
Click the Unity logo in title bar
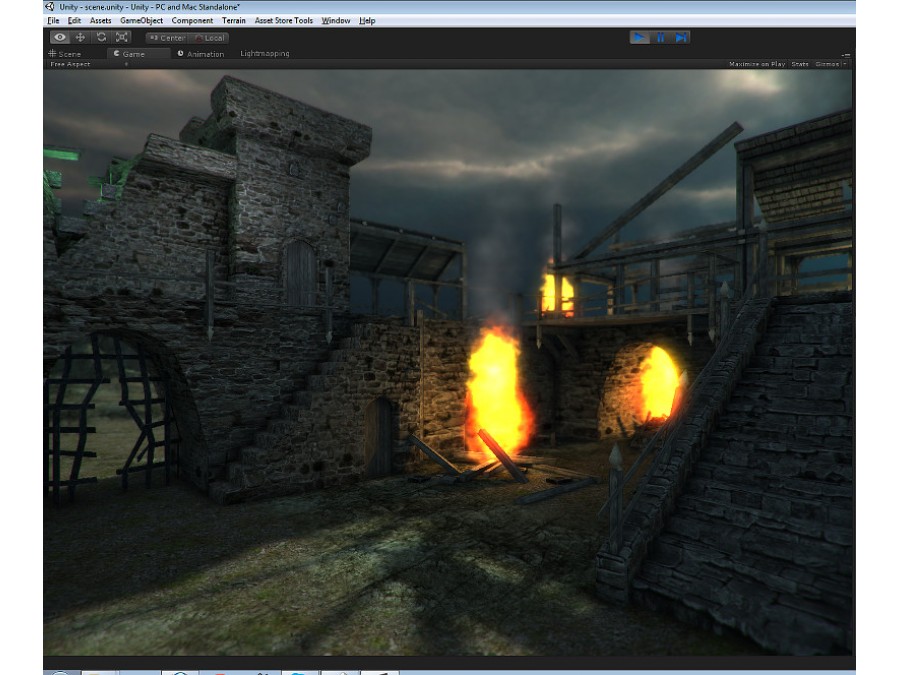pos(51,7)
